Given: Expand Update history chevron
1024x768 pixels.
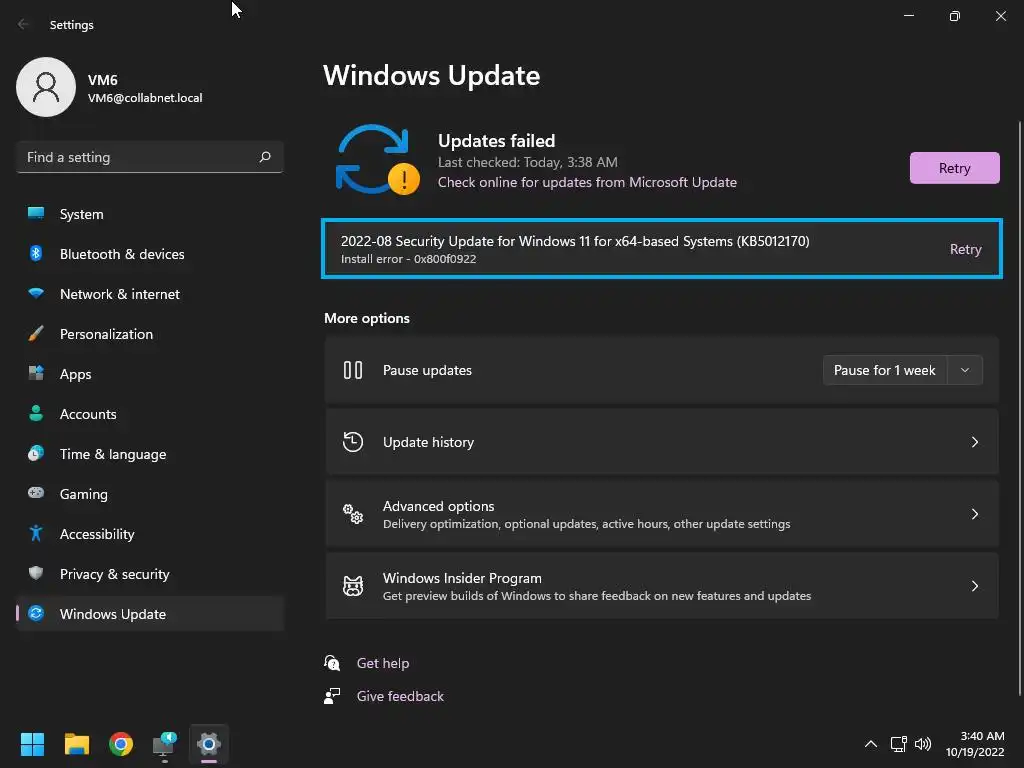Looking at the screenshot, I should tap(974, 442).
